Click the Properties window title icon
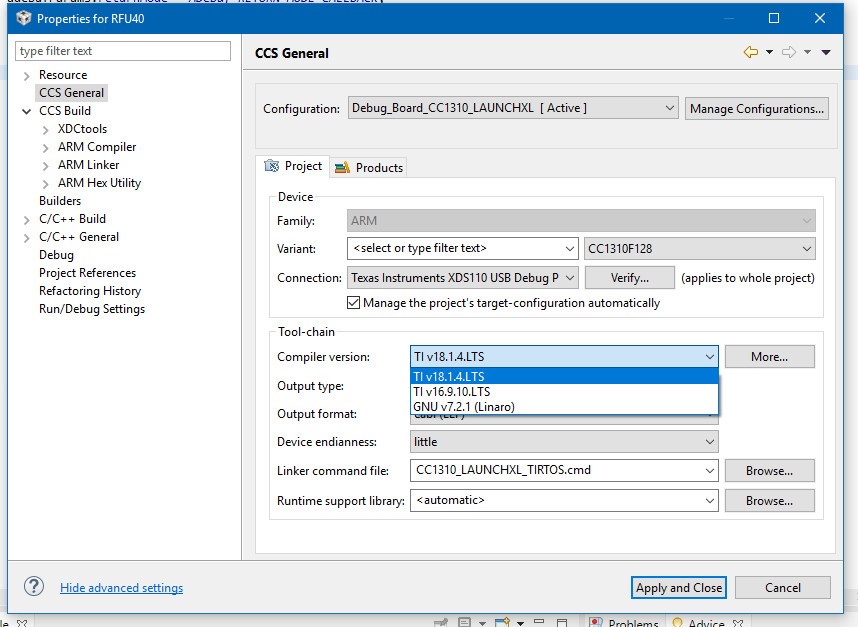Screen dimensions: 858x627 coord(22,18)
